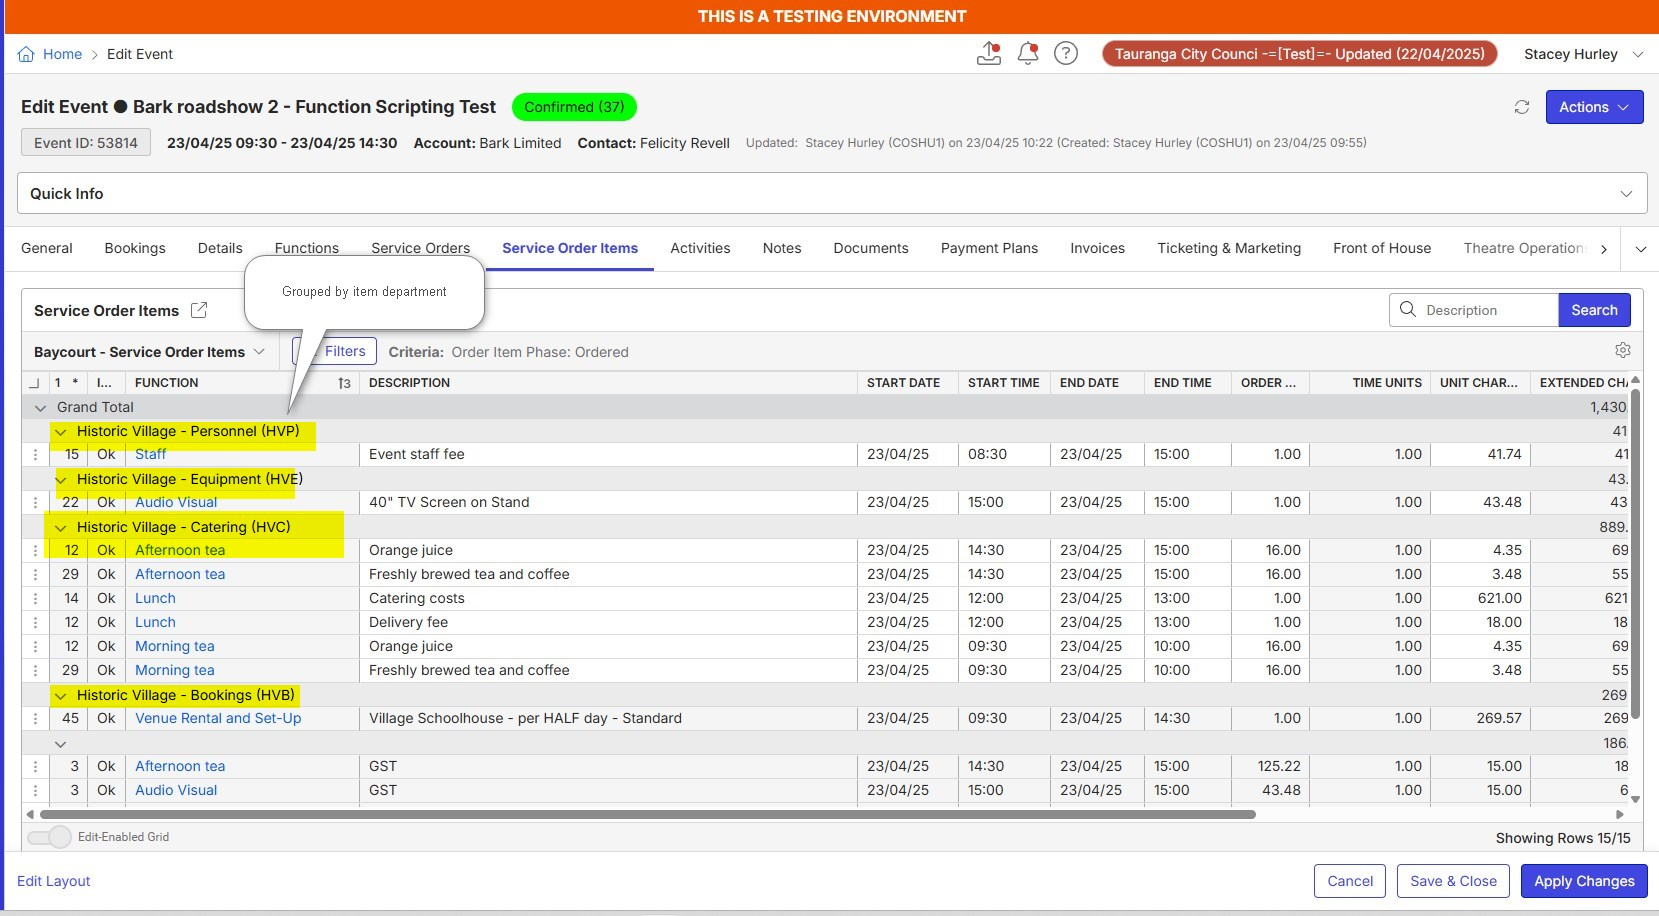Refresh the event using the reload icon
The image size is (1659, 916).
click(1522, 107)
